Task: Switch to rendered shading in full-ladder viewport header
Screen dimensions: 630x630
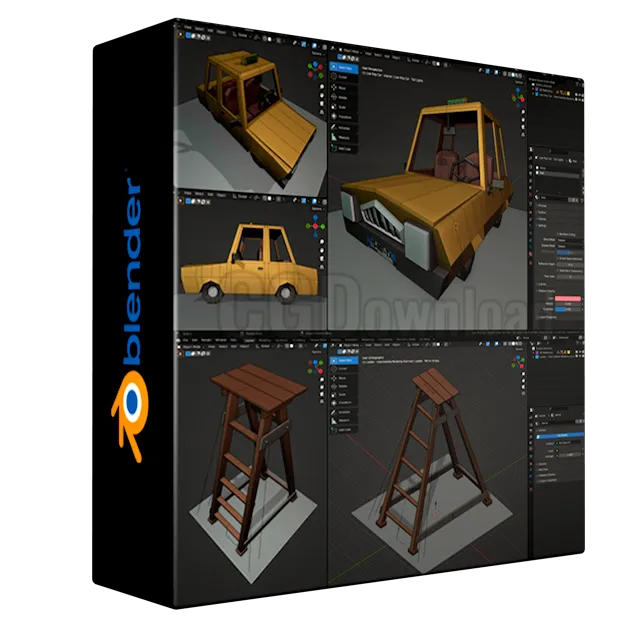Action: tap(520, 344)
